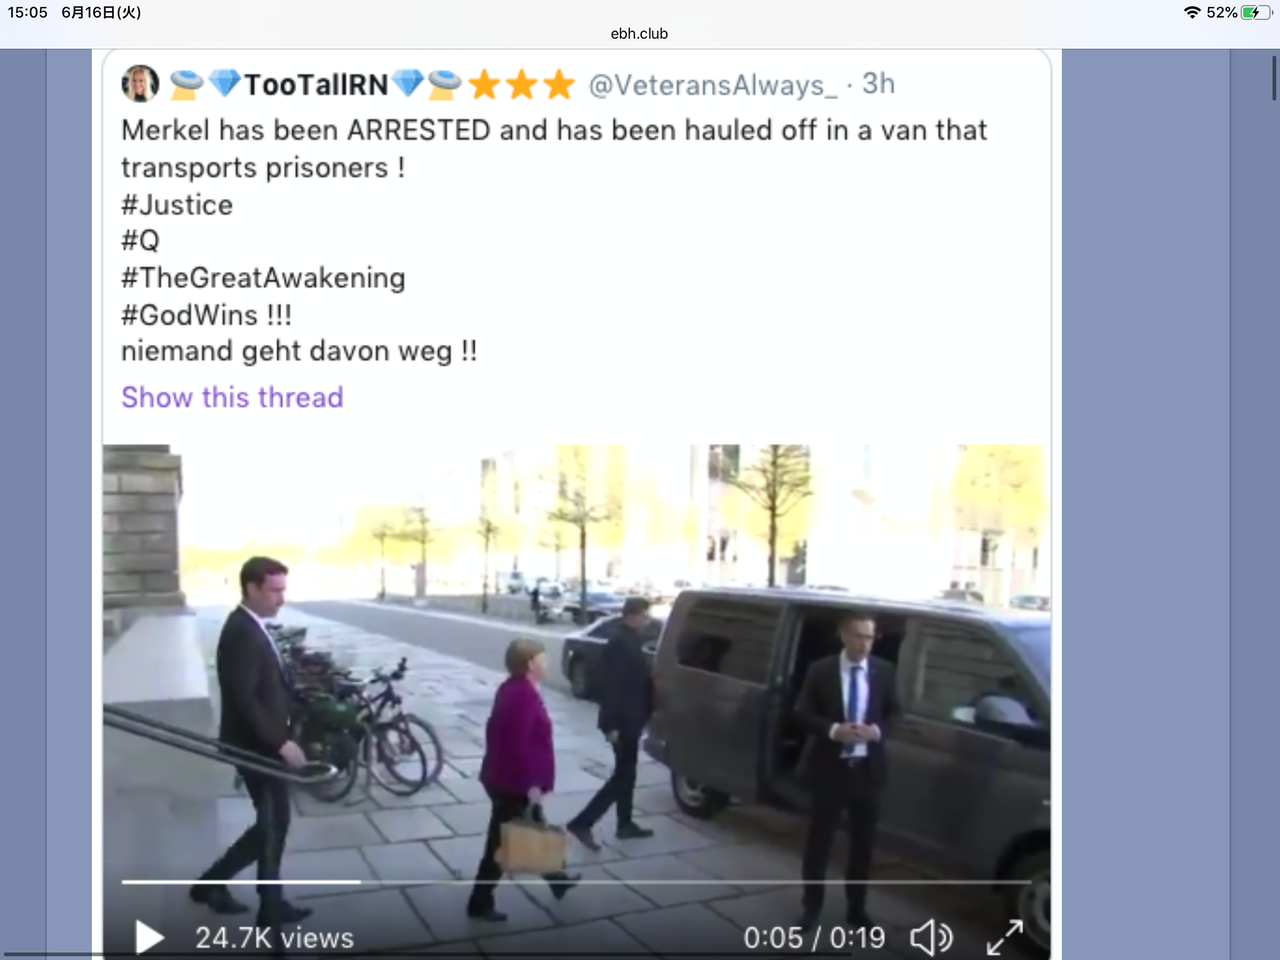Image resolution: width=1280 pixels, height=960 pixels.
Task: Click the TooTallRN display name
Action: (x=316, y=85)
